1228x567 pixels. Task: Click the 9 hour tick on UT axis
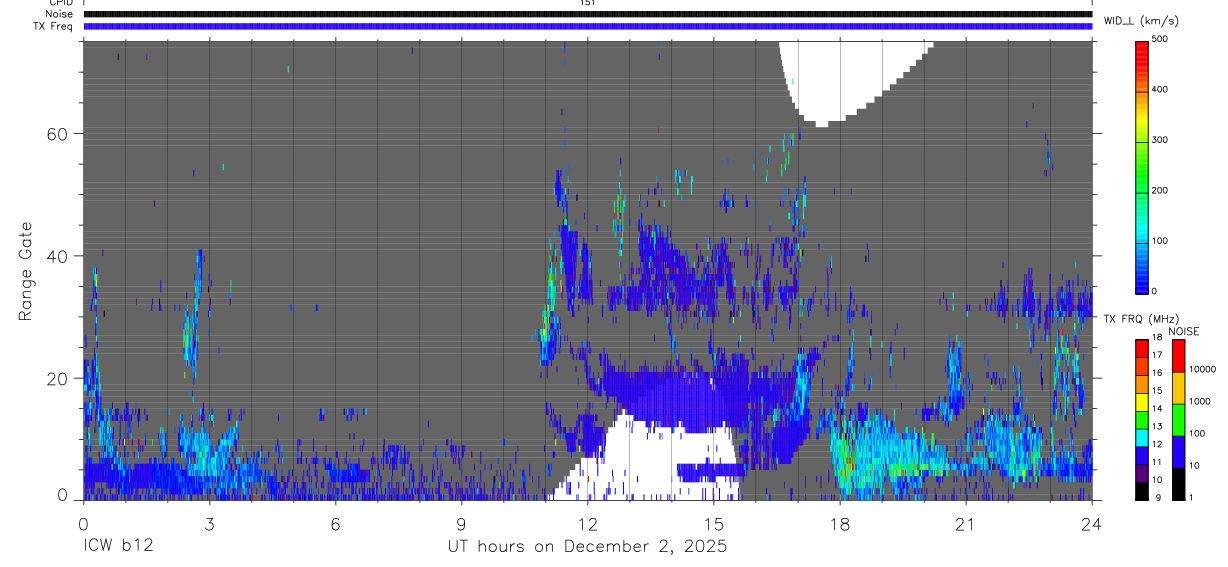[461, 524]
